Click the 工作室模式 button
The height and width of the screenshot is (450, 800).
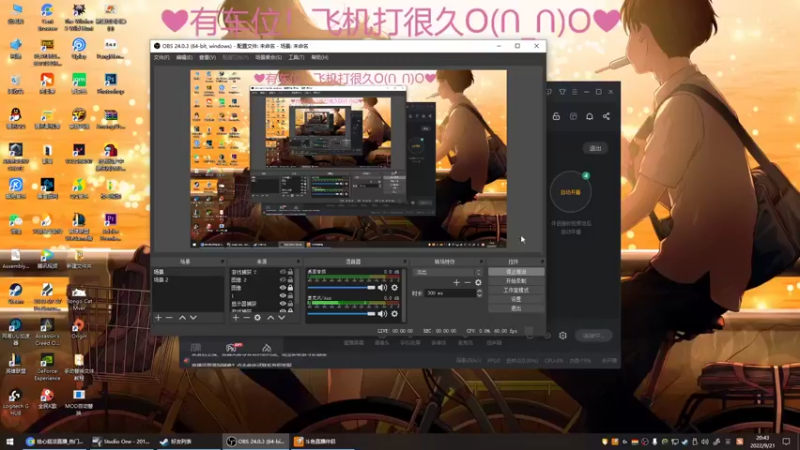[516, 290]
